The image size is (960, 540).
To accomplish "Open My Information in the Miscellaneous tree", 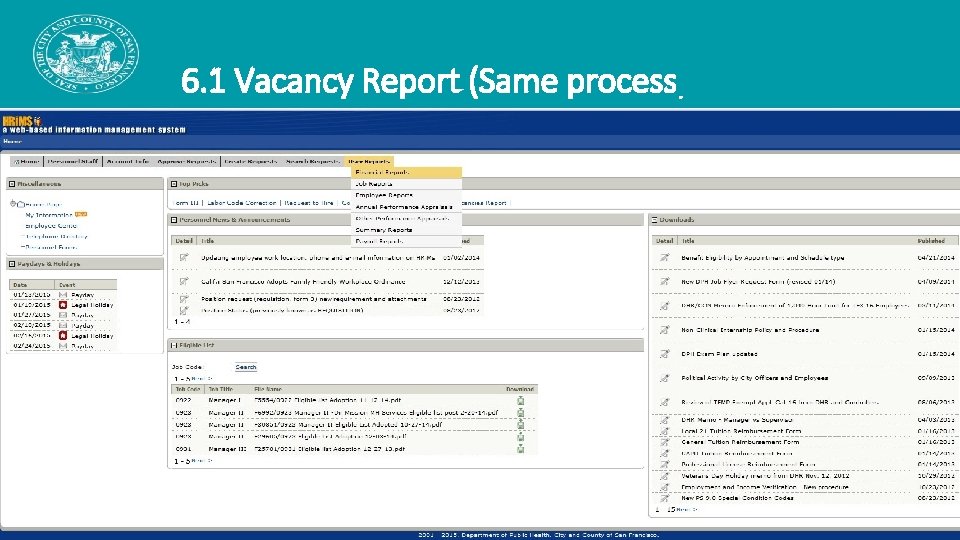I will tap(48, 215).
